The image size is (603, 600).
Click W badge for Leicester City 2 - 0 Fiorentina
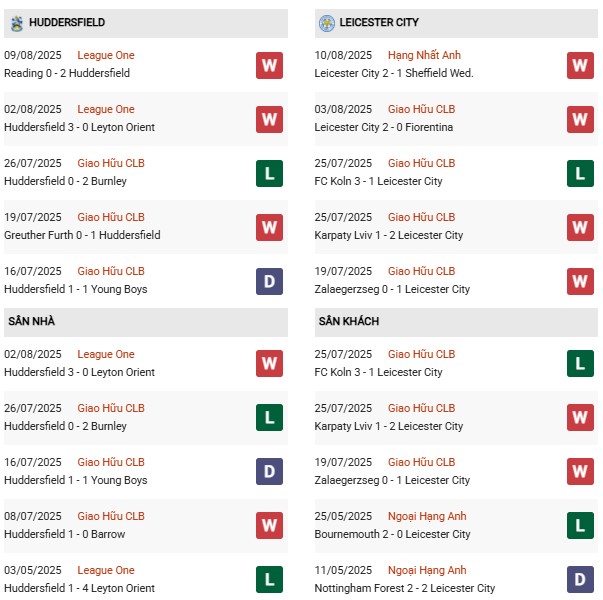coord(580,119)
